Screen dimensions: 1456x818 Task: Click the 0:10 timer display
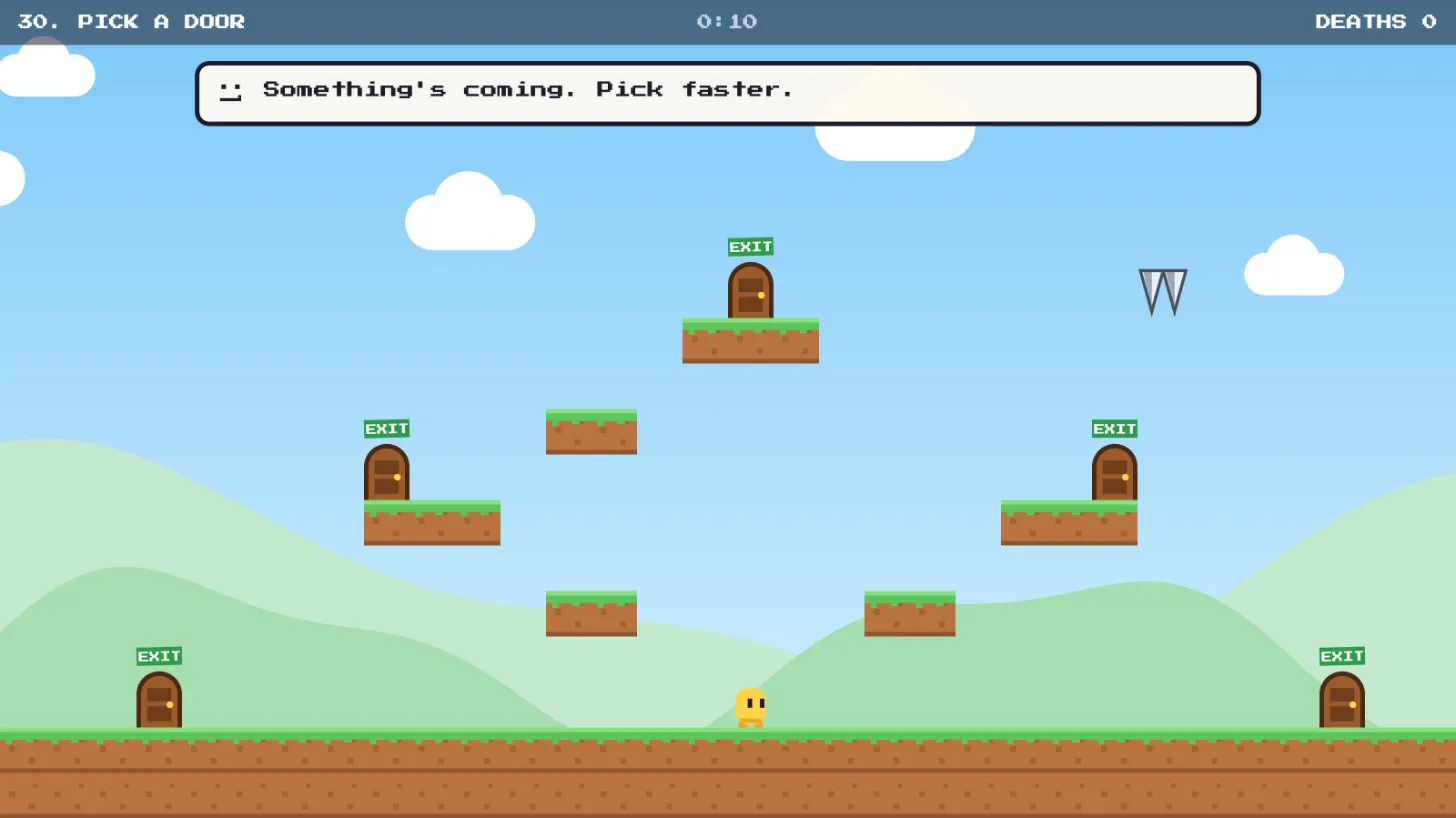pyautogui.click(x=727, y=22)
